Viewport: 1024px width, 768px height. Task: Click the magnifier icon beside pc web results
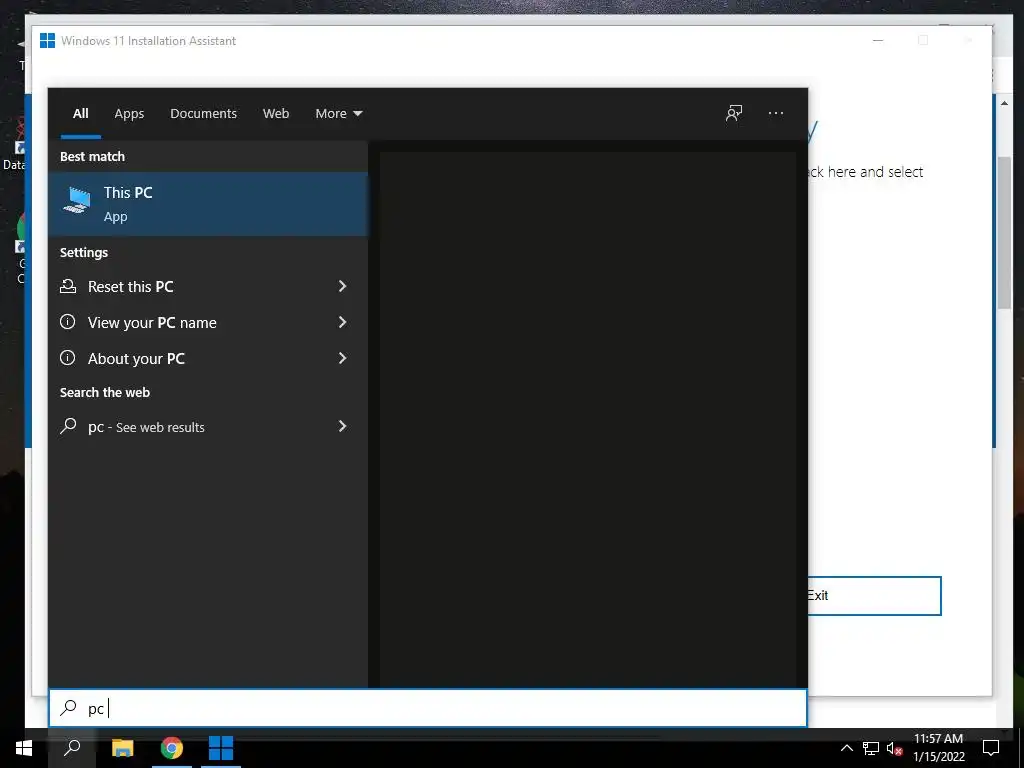tap(68, 426)
